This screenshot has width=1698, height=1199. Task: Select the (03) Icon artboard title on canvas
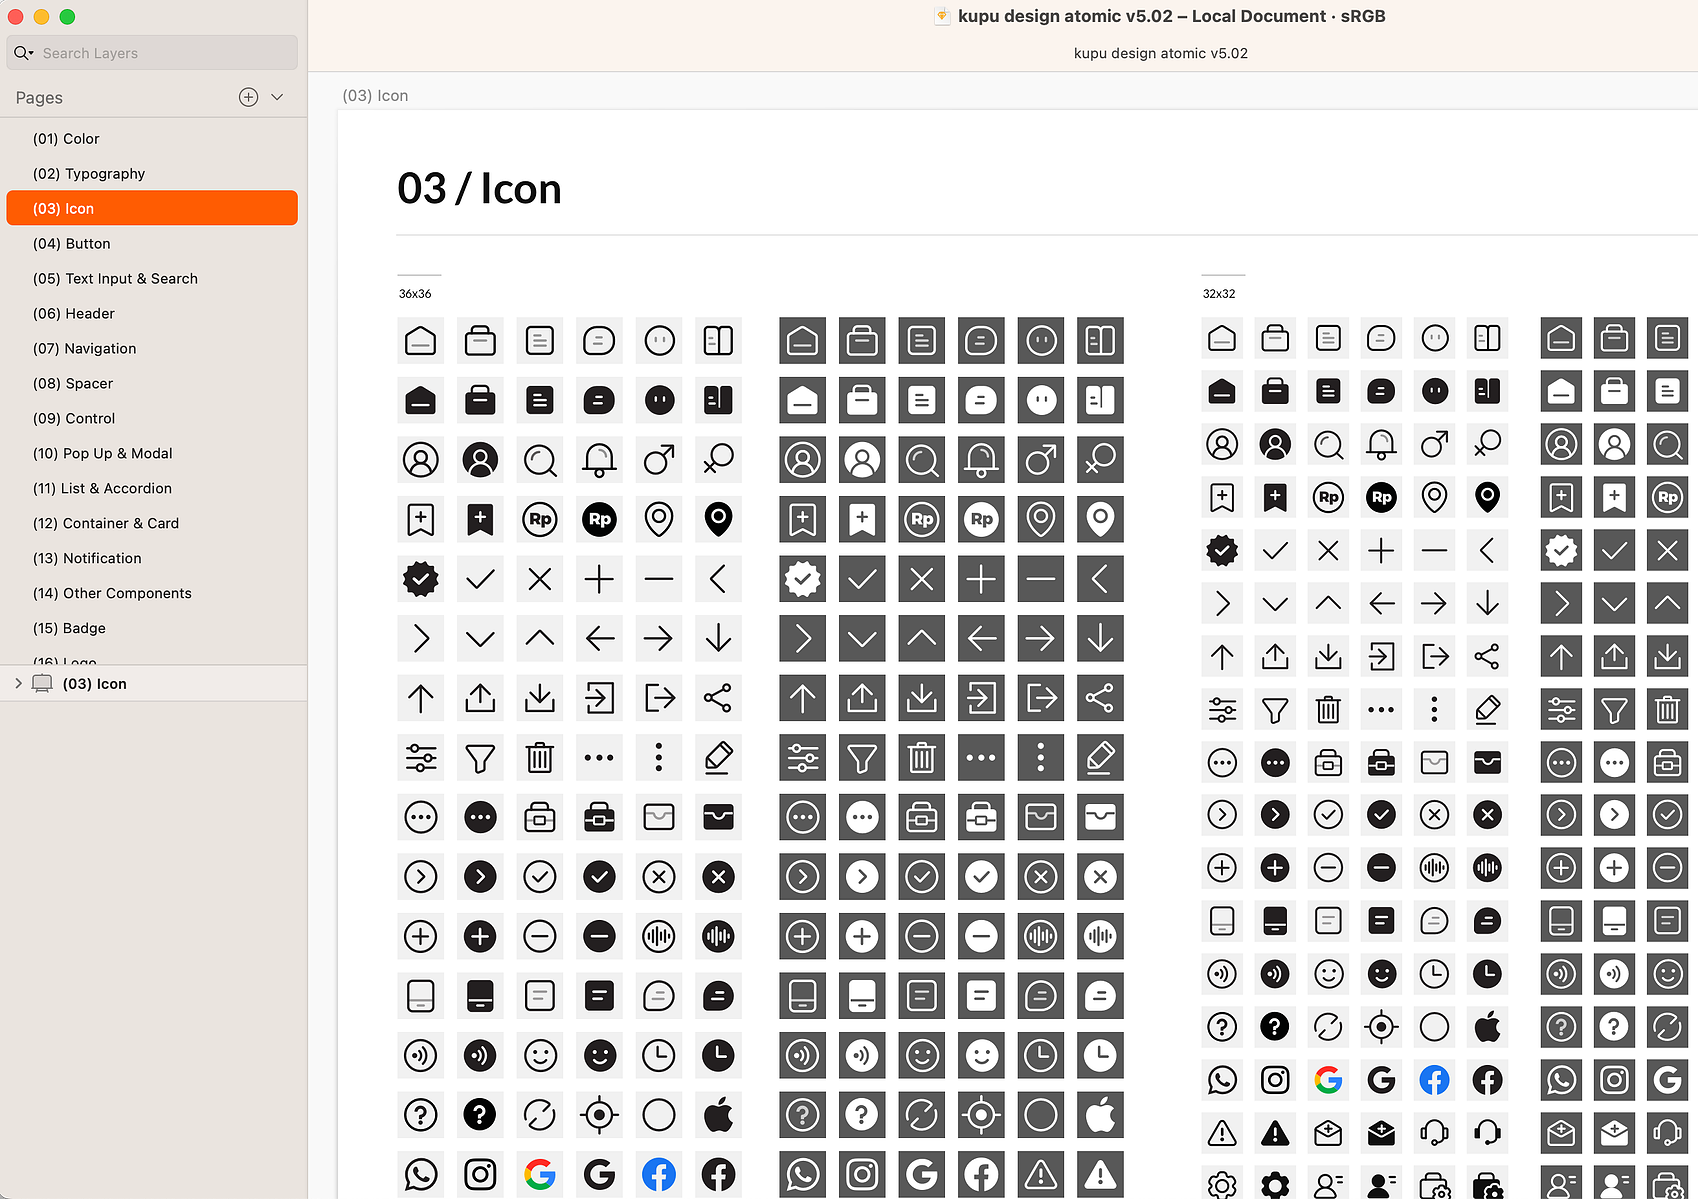[x=375, y=96]
